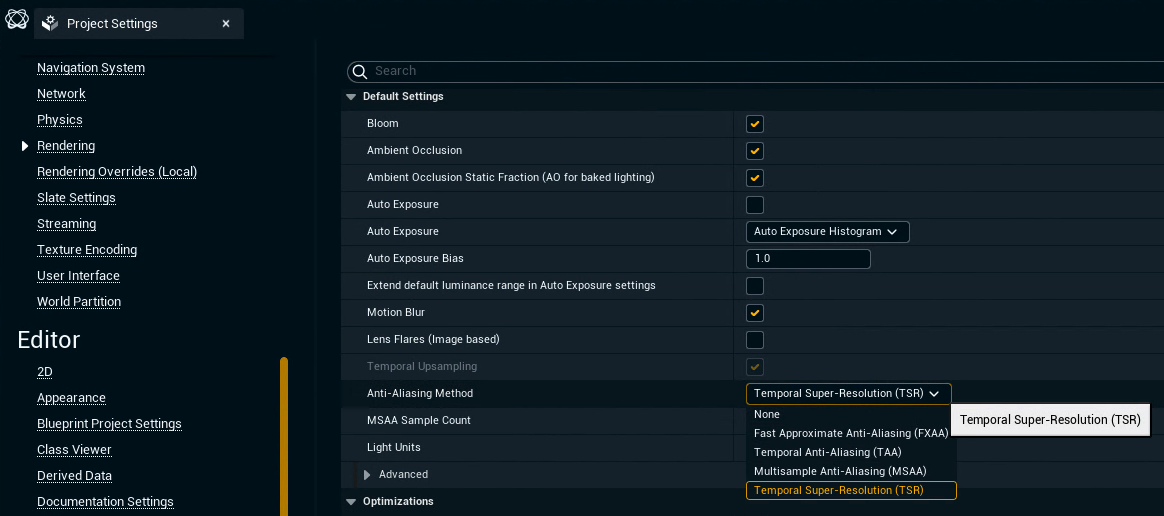Viewport: 1164px width, 516px height.
Task: Select Multisample Anti-Aliasing (MSAA) from list
Action: click(840, 471)
